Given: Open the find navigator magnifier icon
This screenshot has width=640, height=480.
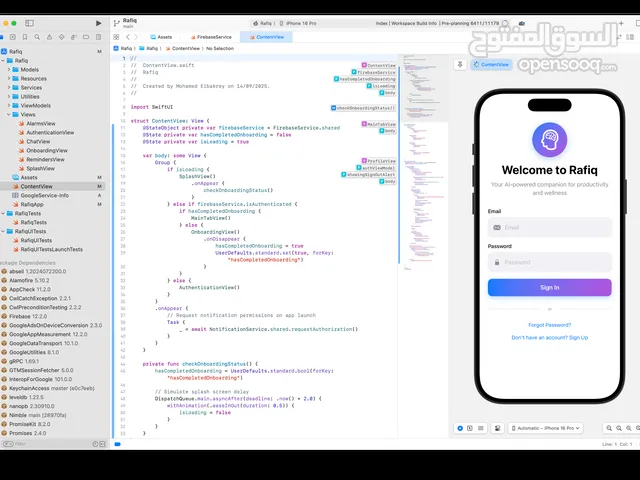Looking at the screenshot, I should pyautogui.click(x=37, y=37).
